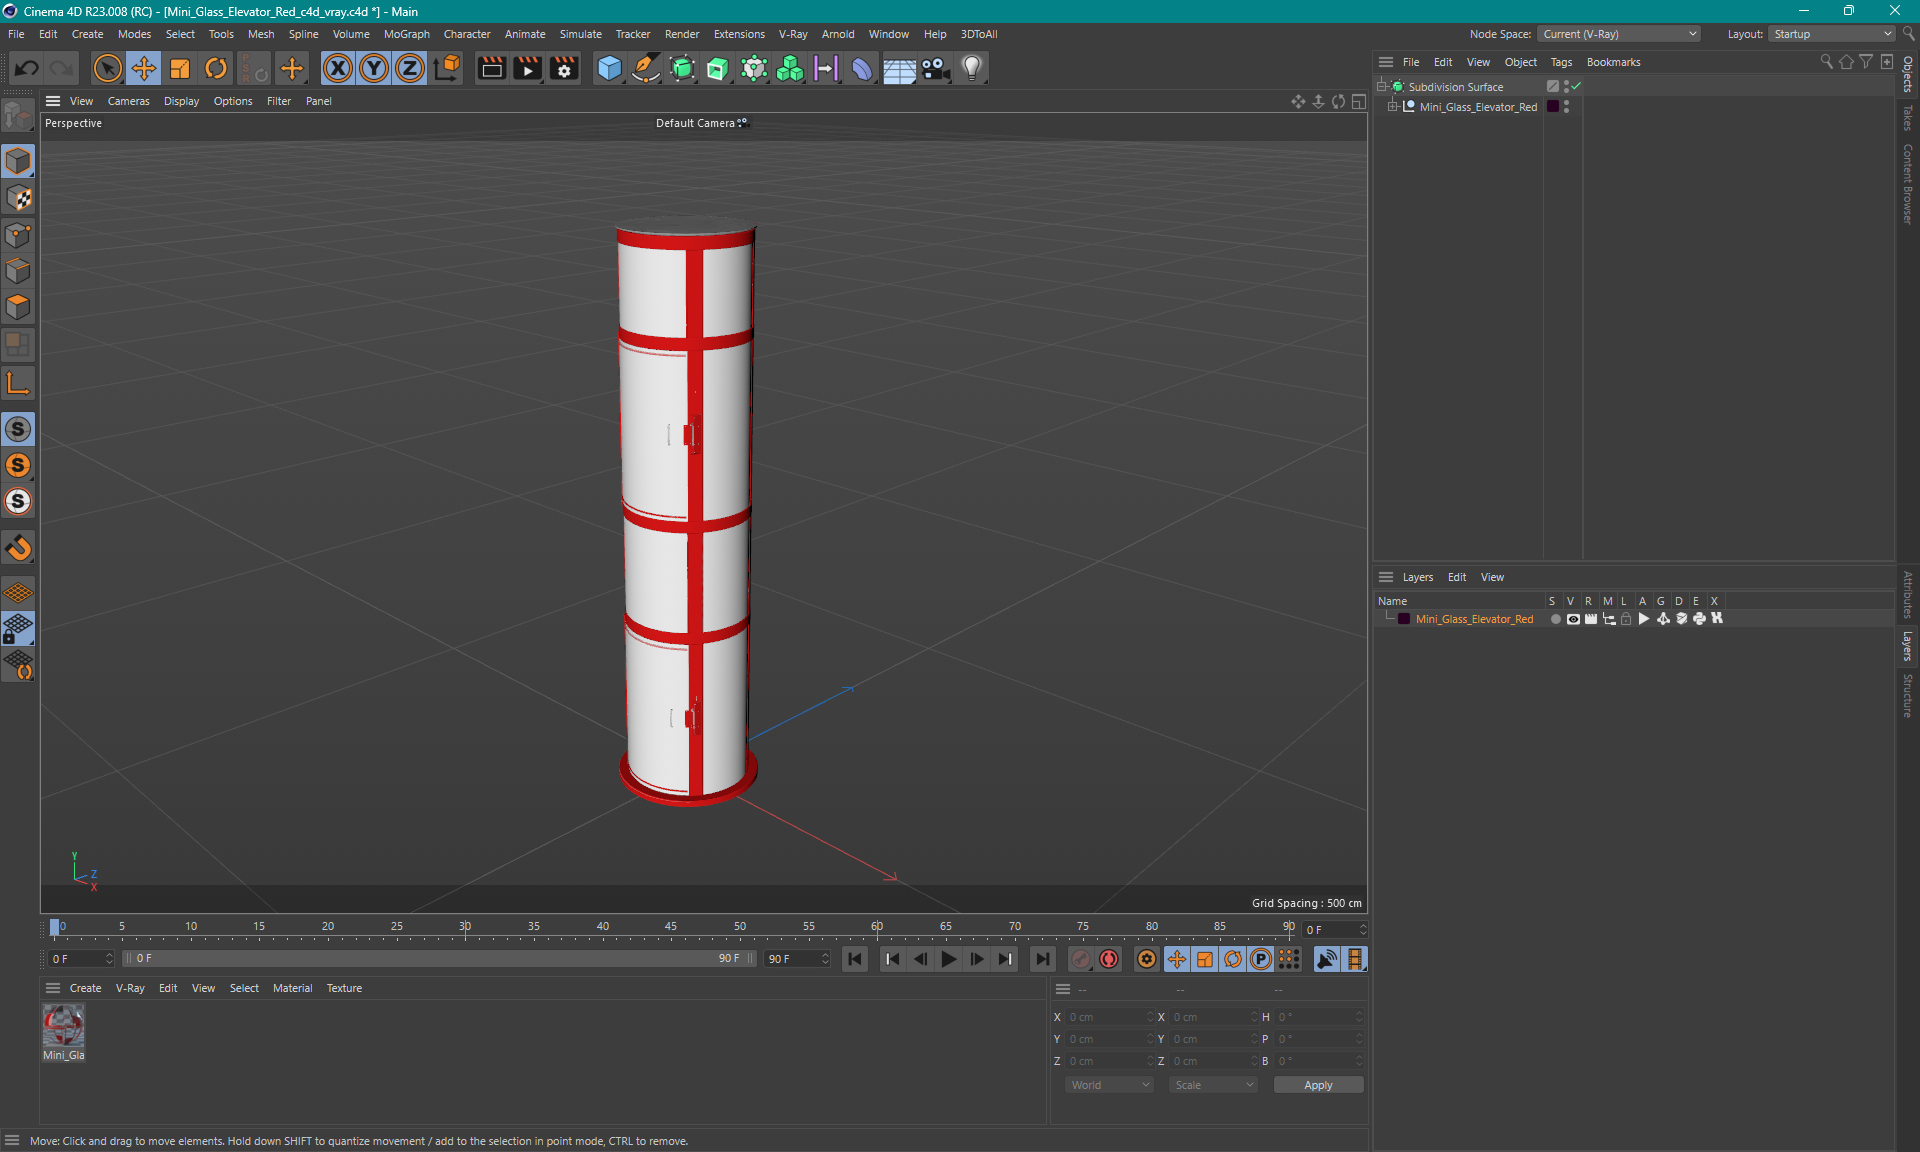Go to start of animation
Image resolution: width=1920 pixels, height=1152 pixels.
(x=855, y=959)
